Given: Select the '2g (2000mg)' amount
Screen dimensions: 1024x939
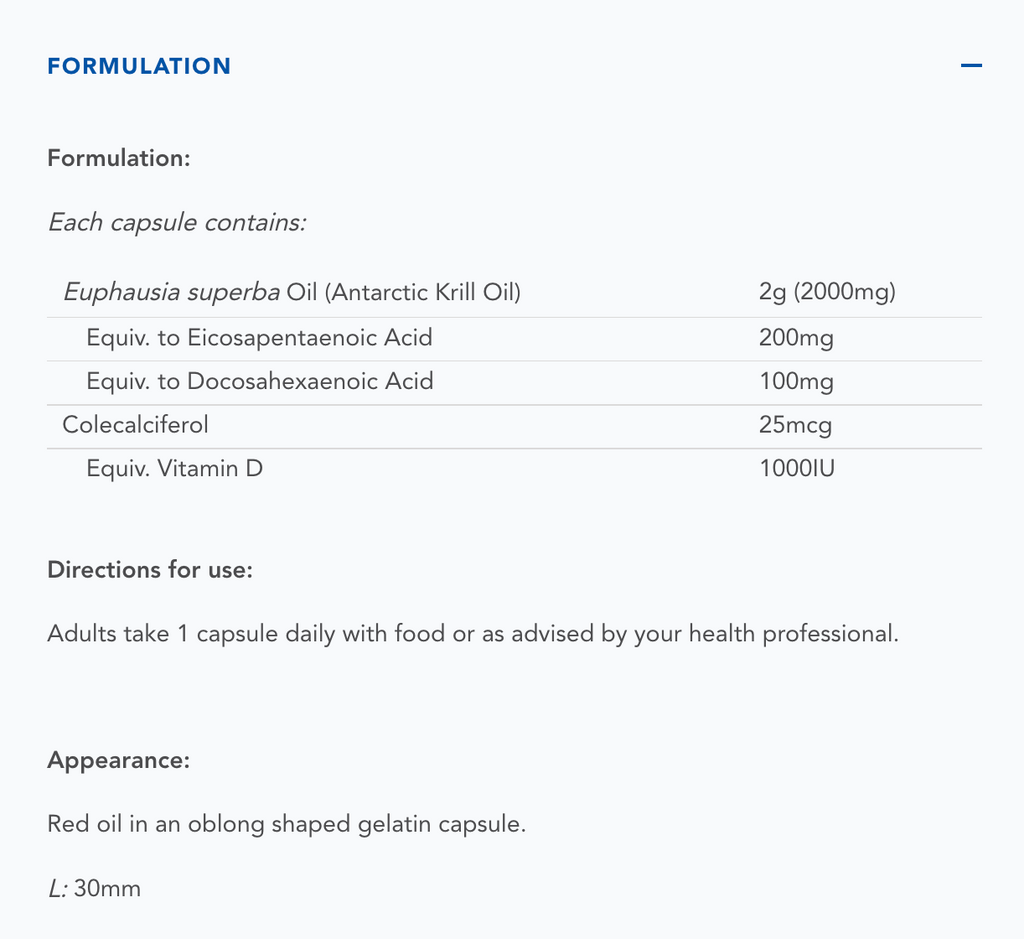Looking at the screenshot, I should click(827, 293).
